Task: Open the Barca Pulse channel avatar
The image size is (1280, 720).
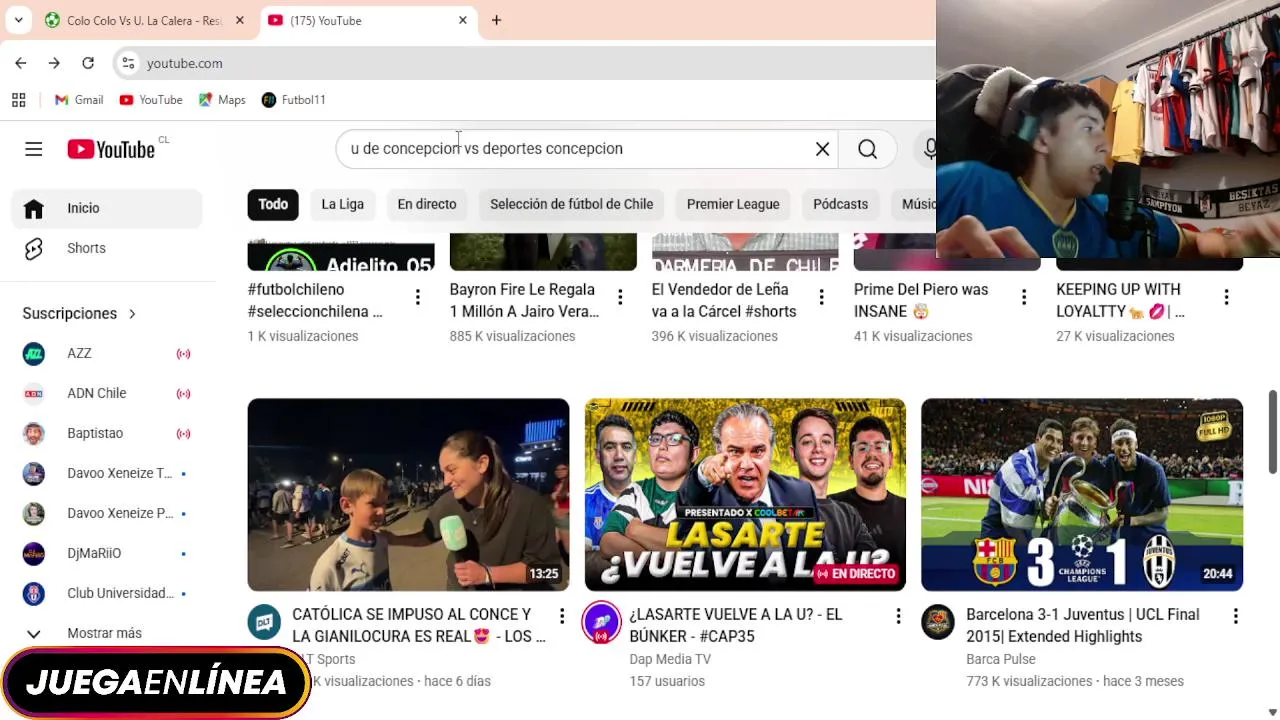Action: pyautogui.click(x=938, y=622)
